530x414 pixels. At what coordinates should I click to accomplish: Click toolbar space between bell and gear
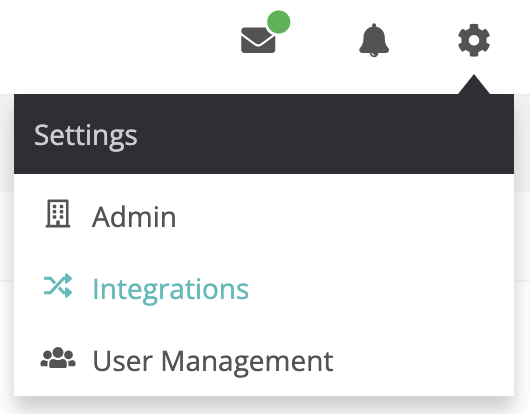(423, 40)
